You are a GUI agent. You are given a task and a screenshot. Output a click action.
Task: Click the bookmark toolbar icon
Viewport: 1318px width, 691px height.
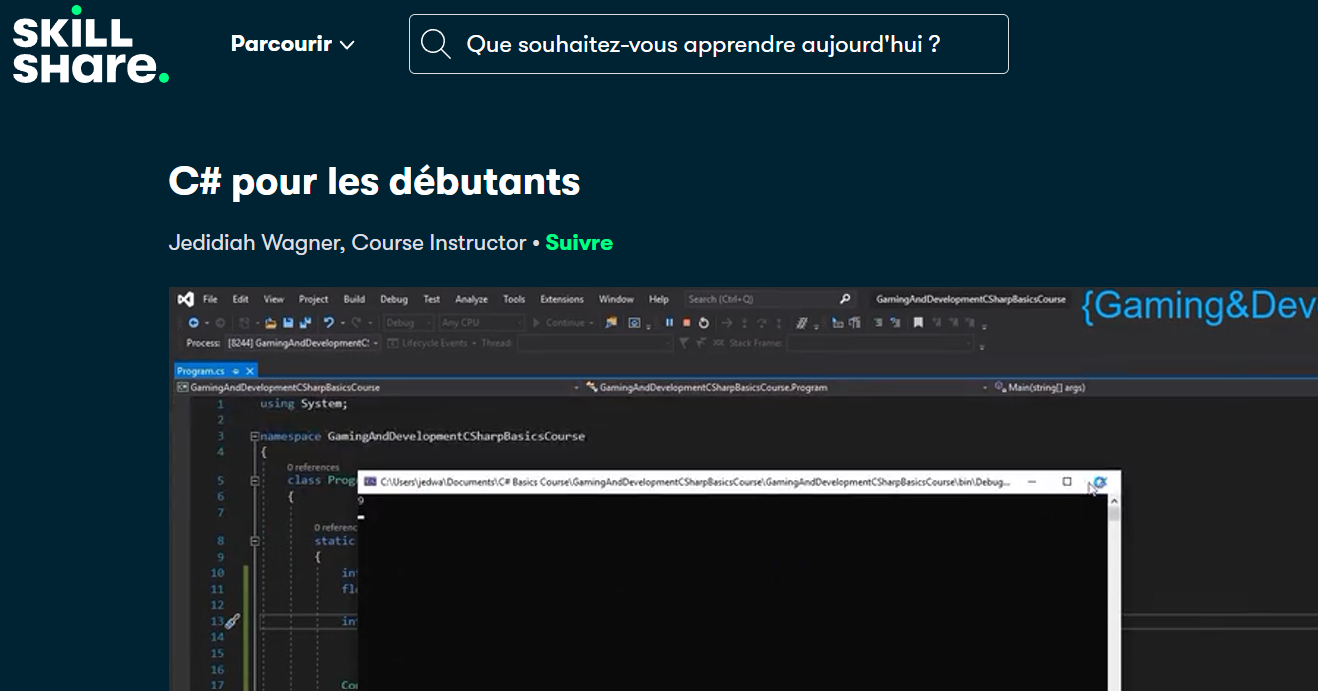point(918,323)
